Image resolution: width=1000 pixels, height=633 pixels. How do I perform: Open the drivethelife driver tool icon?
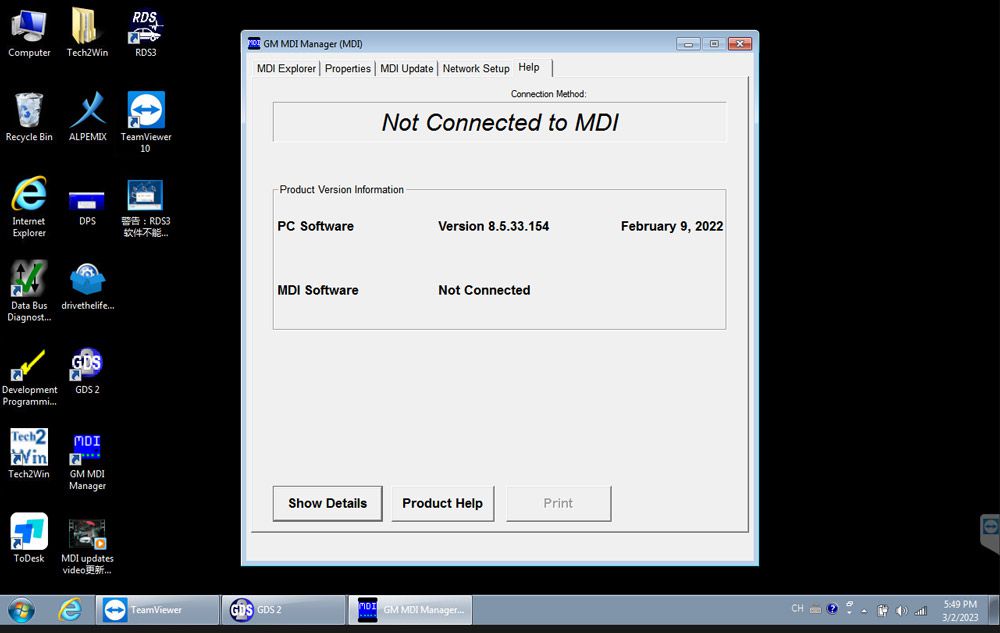[87, 278]
